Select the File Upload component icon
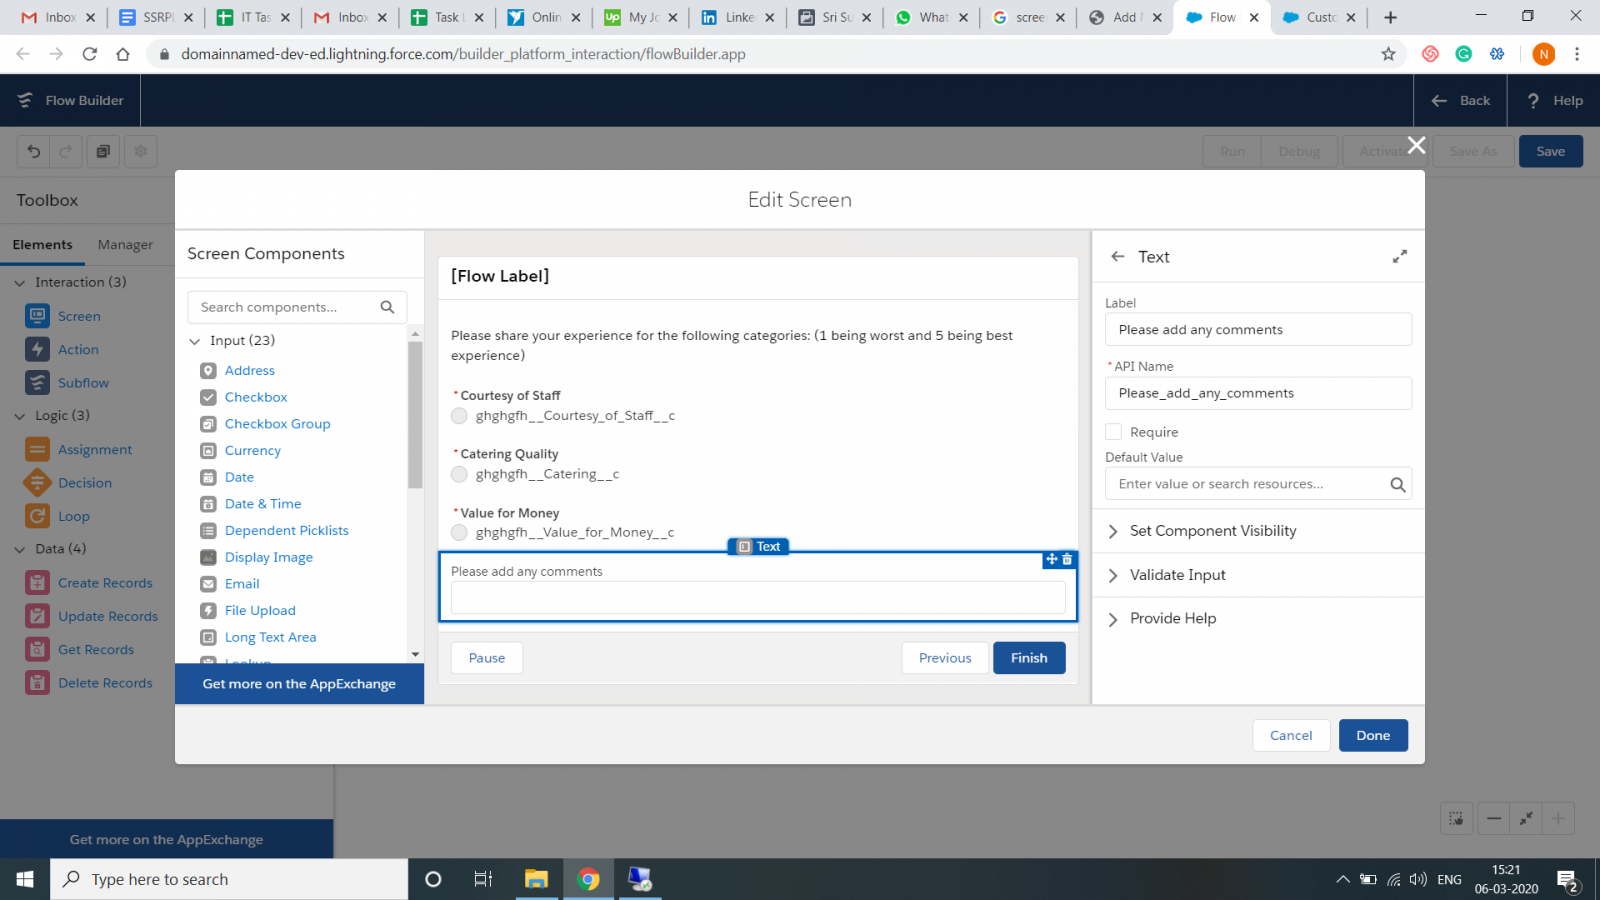Image resolution: width=1600 pixels, height=900 pixels. point(208,611)
